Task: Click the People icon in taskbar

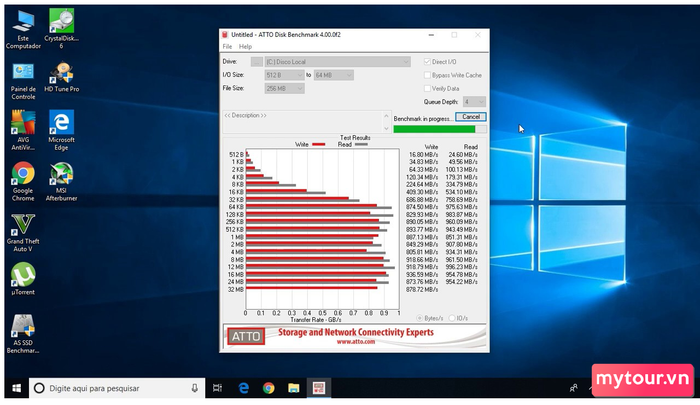Action: (574, 388)
